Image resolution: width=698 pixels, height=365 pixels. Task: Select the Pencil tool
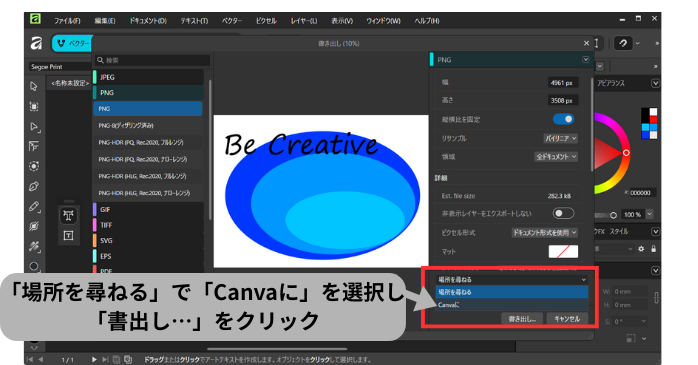tap(34, 207)
